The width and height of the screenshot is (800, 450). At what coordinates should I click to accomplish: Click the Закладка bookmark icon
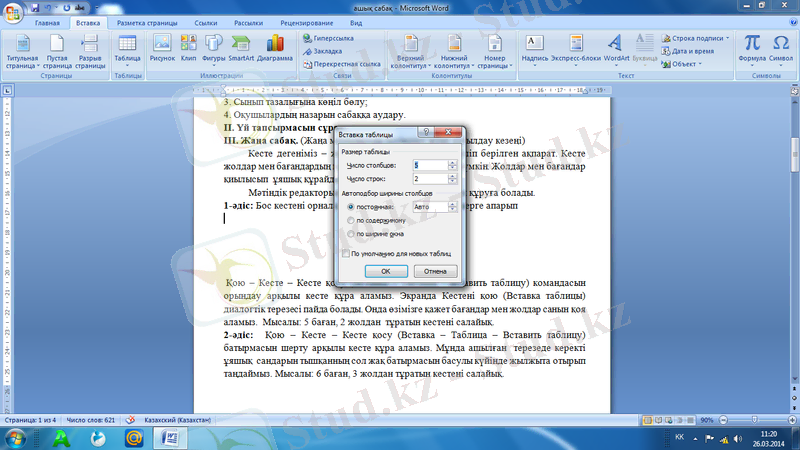point(326,50)
